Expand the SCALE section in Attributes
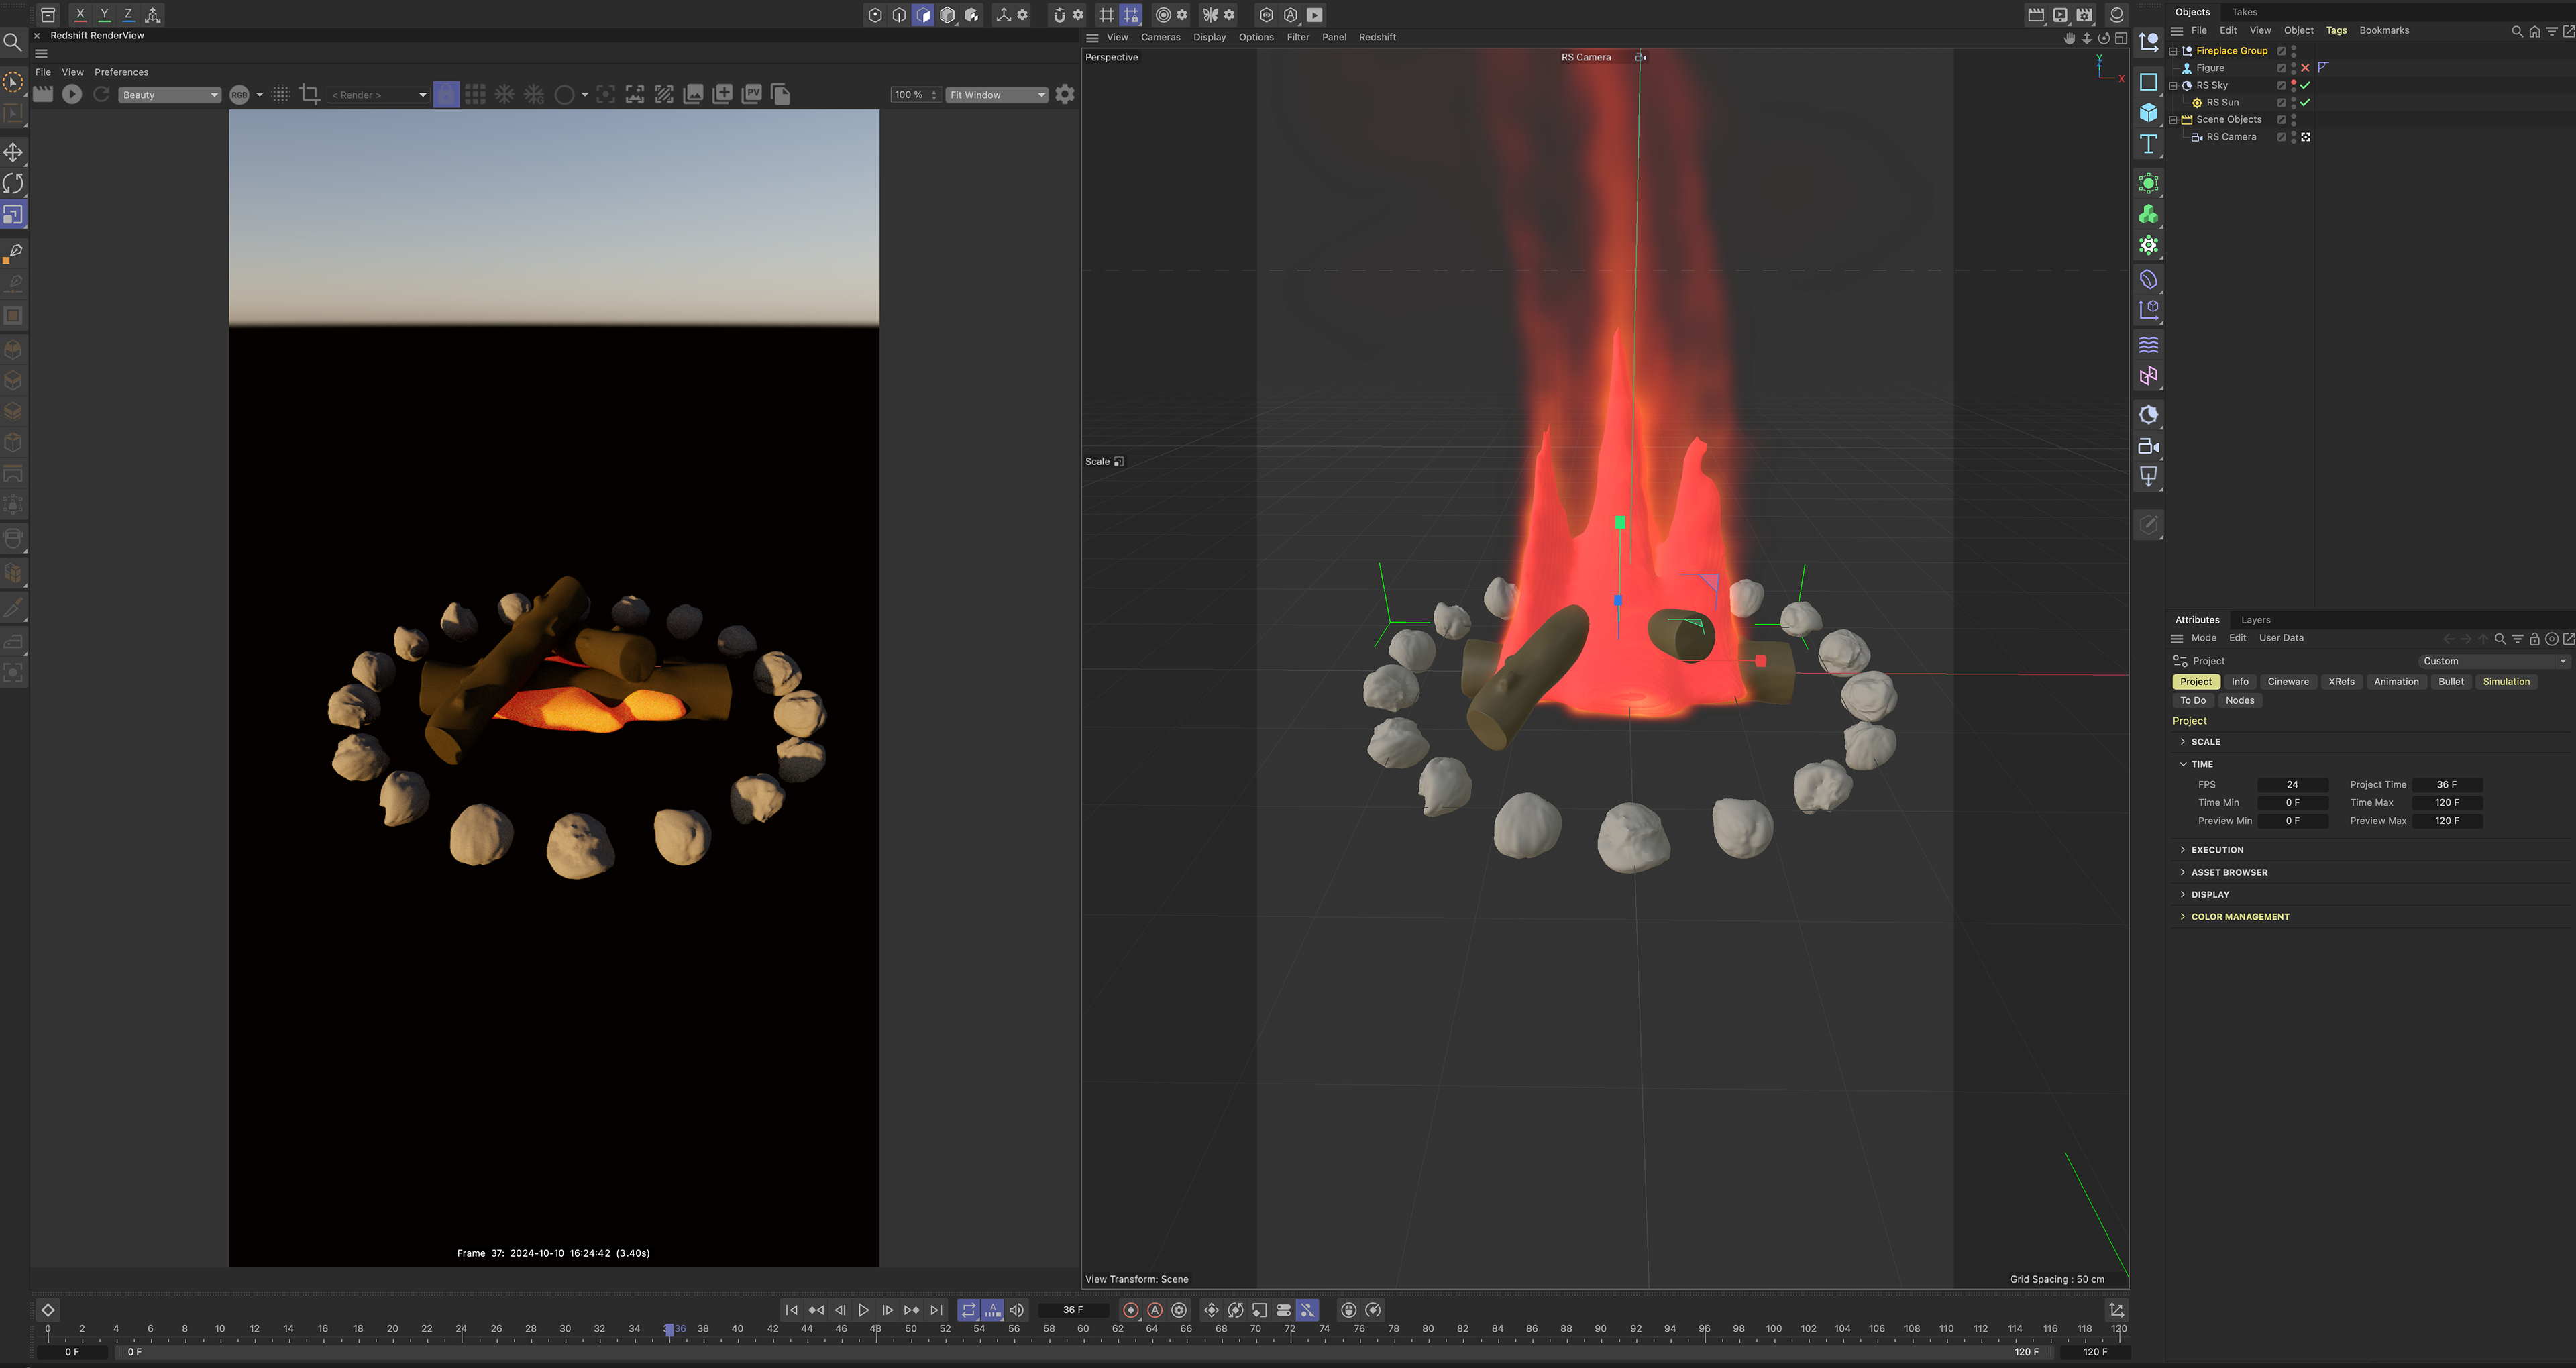This screenshot has height=1368, width=2576. tap(2183, 742)
